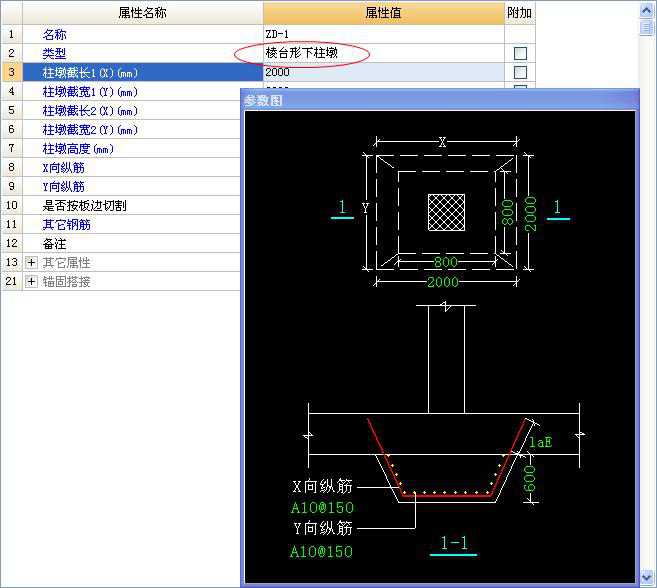Expand the 锚固搭接 group

[x=31, y=281]
